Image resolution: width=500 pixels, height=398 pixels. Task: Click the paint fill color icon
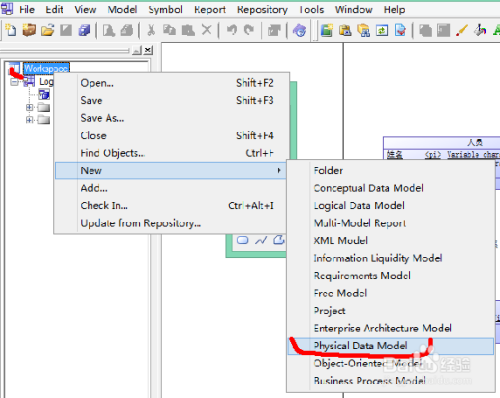(x=480, y=30)
